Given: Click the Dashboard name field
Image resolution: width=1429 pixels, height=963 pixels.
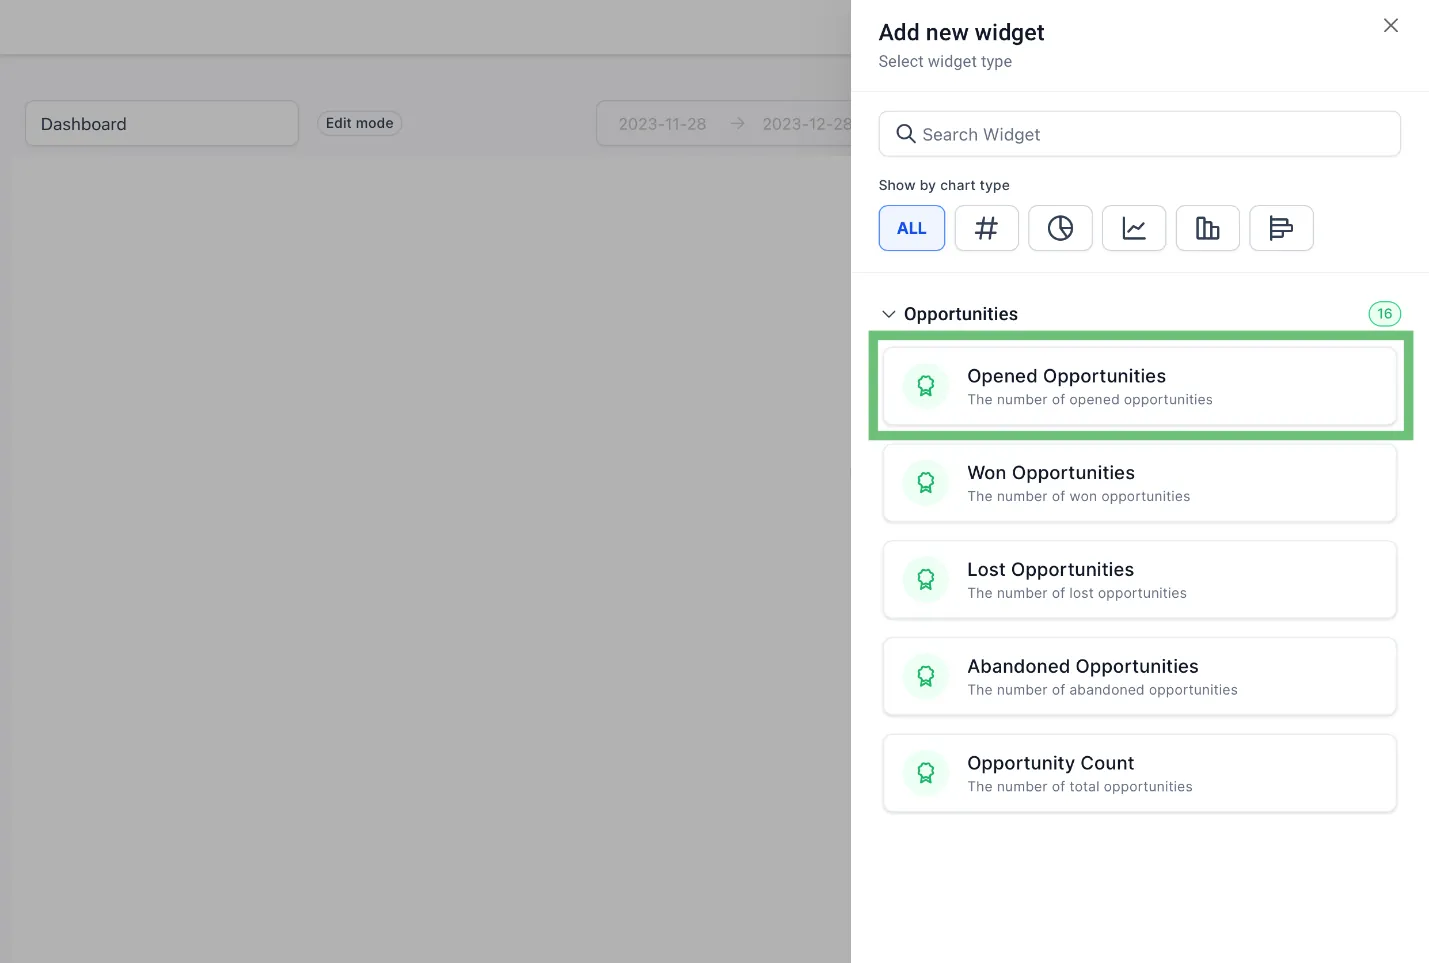Looking at the screenshot, I should pyautogui.click(x=161, y=124).
